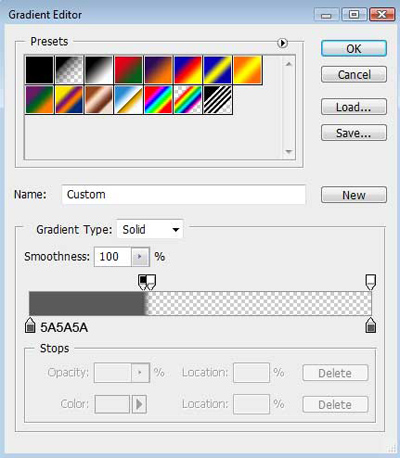Click the presets scrollbar down arrow
Image resolution: width=400 pixels, height=458 pixels.
point(289,152)
